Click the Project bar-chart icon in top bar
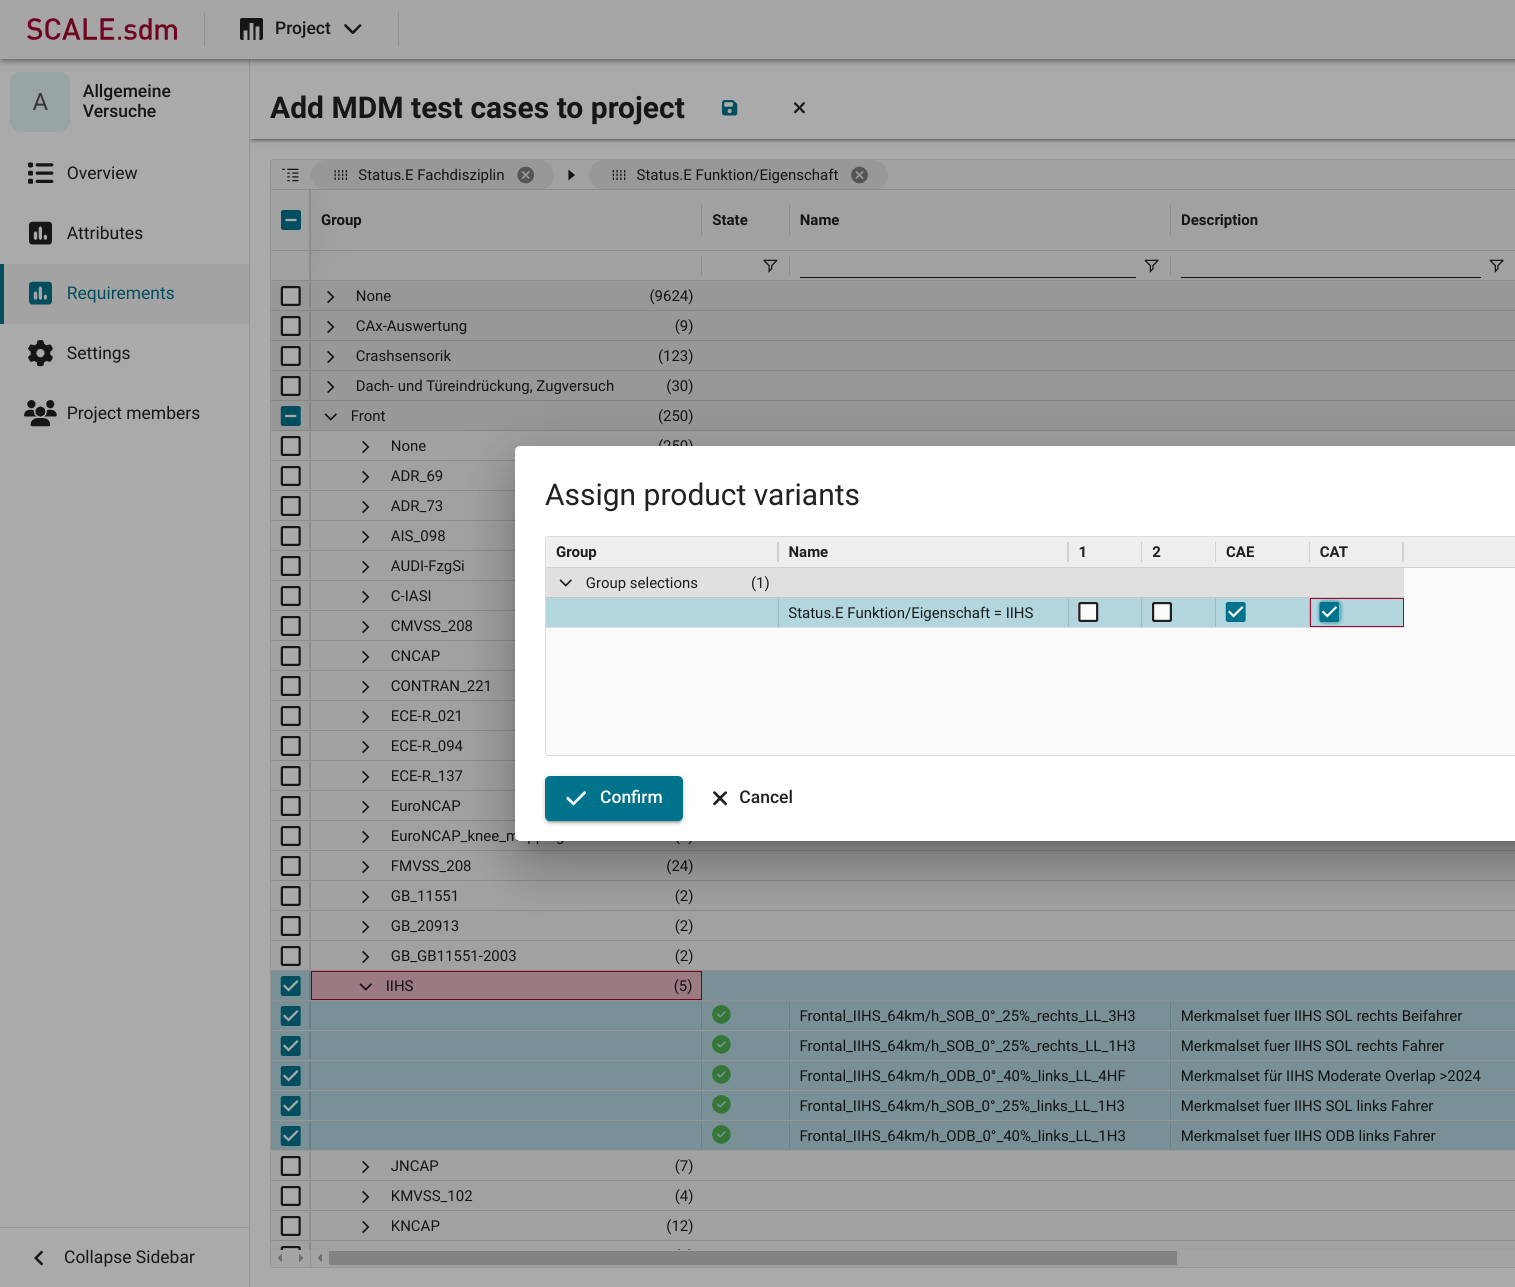1515x1287 pixels. [x=251, y=29]
